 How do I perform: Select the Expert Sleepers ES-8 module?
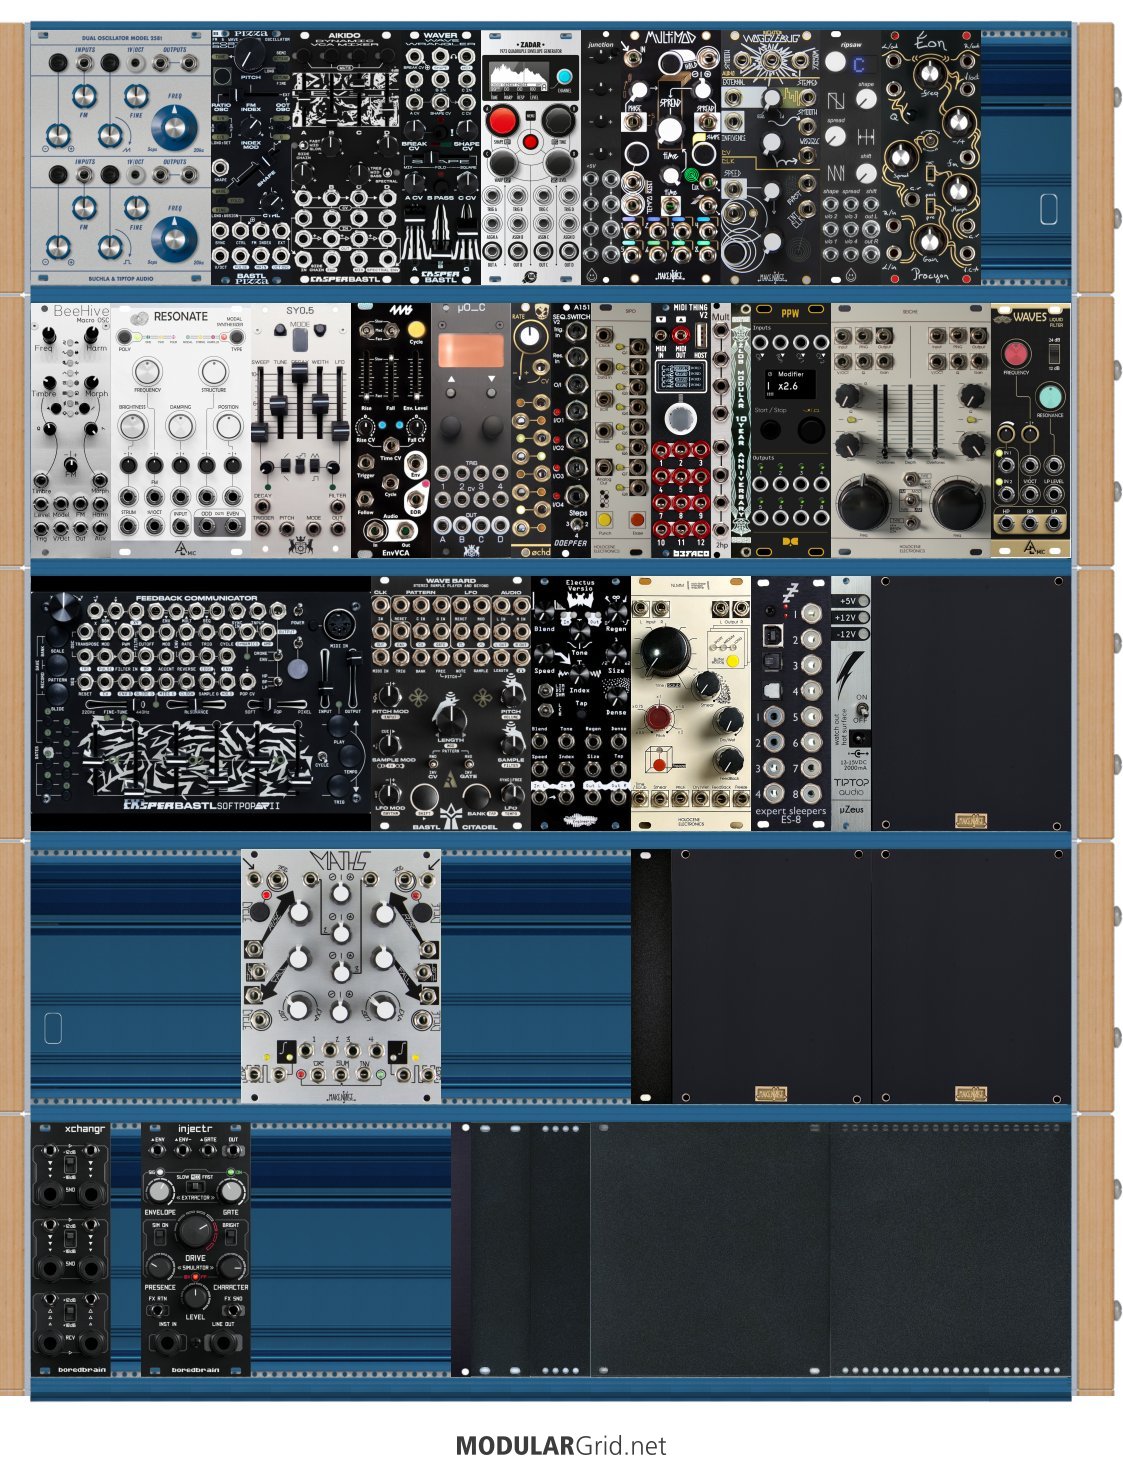(791, 703)
